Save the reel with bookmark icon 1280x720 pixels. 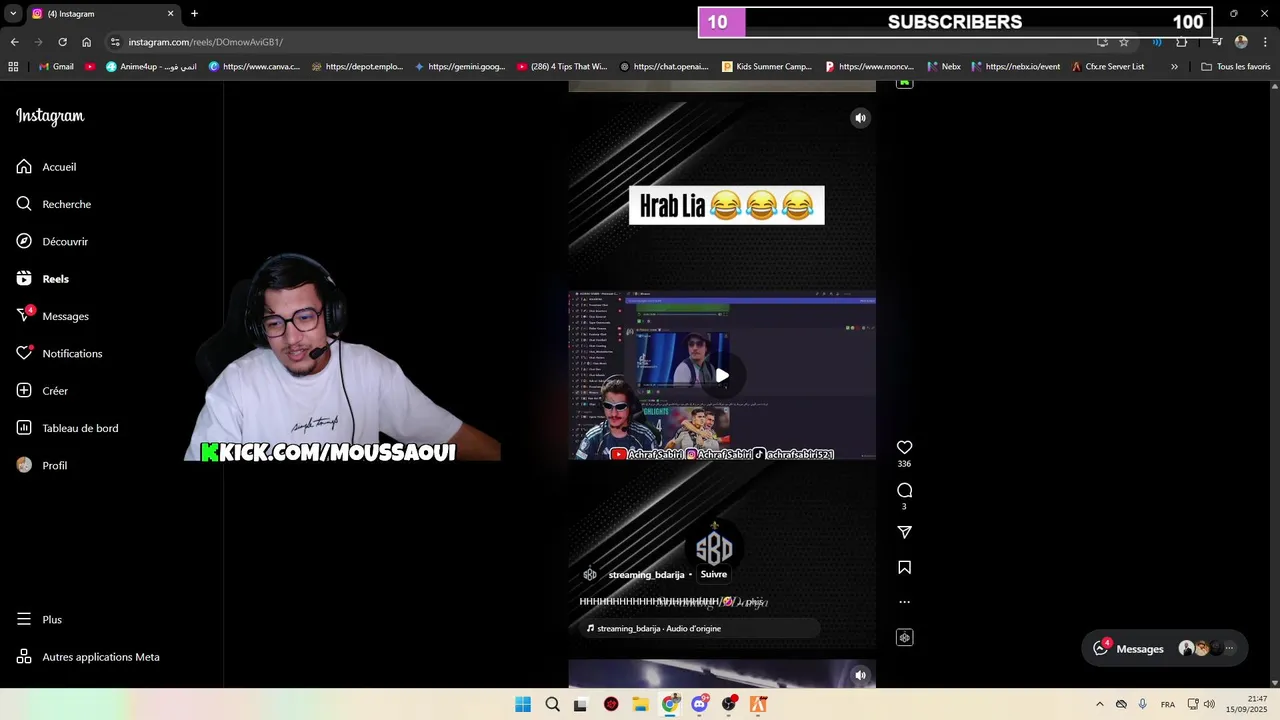[904, 567]
